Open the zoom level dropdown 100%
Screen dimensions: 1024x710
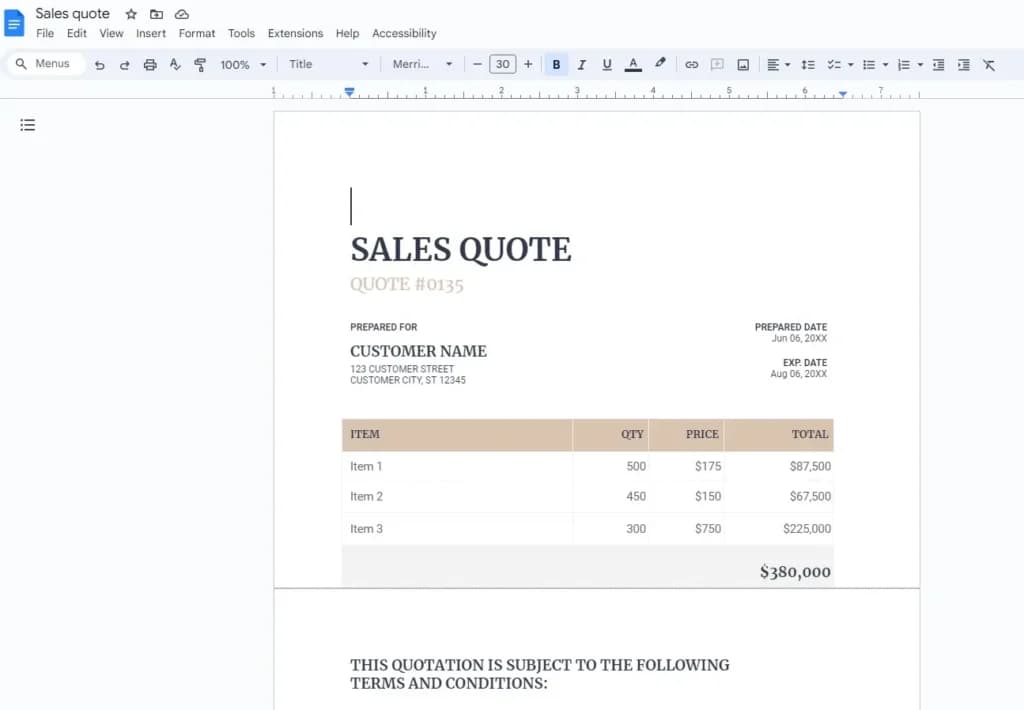point(243,65)
